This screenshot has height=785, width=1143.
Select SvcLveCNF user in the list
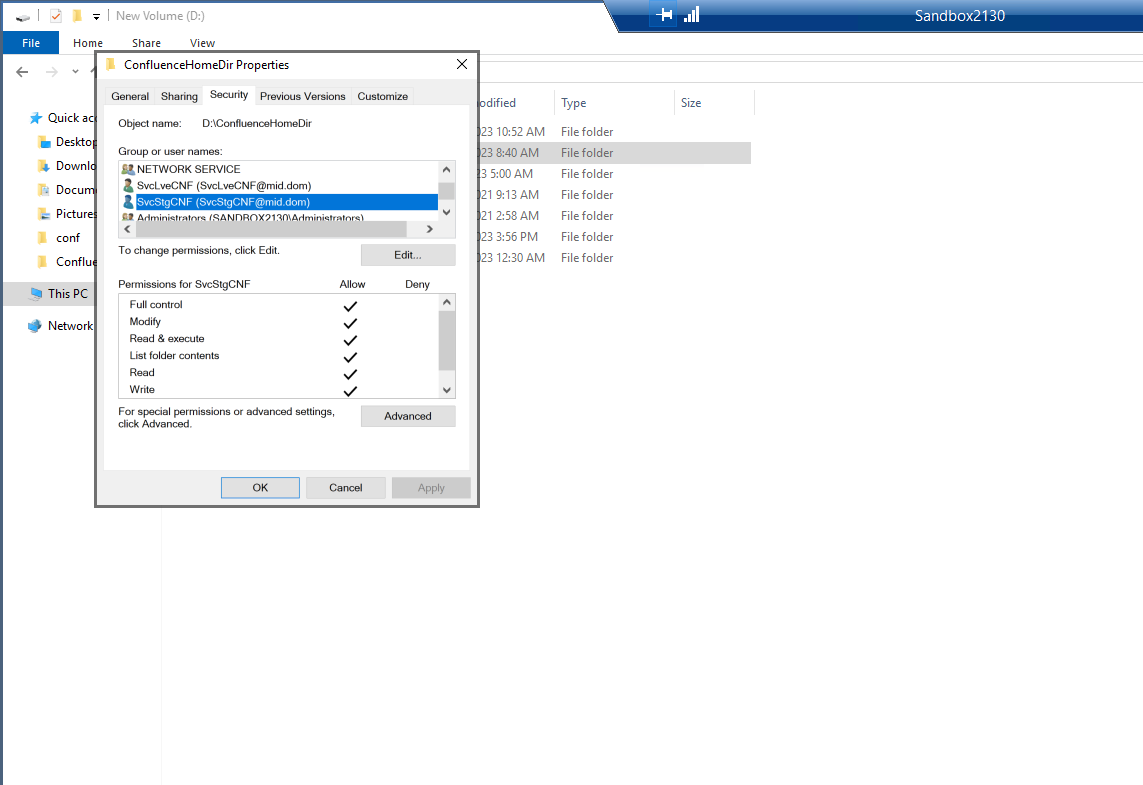click(x=279, y=186)
